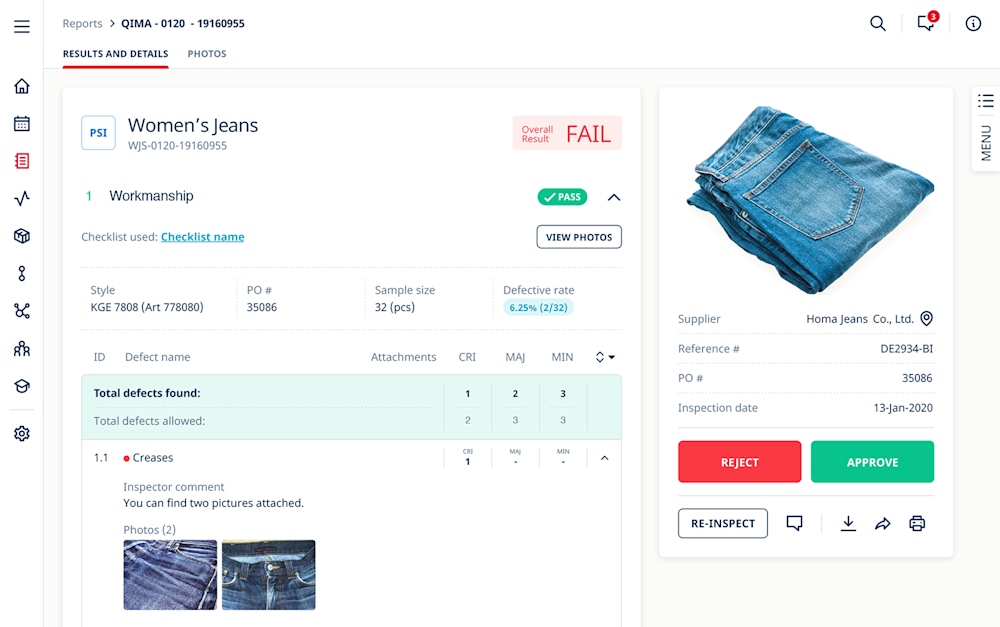Switch to the Photos tab

pyautogui.click(x=207, y=54)
